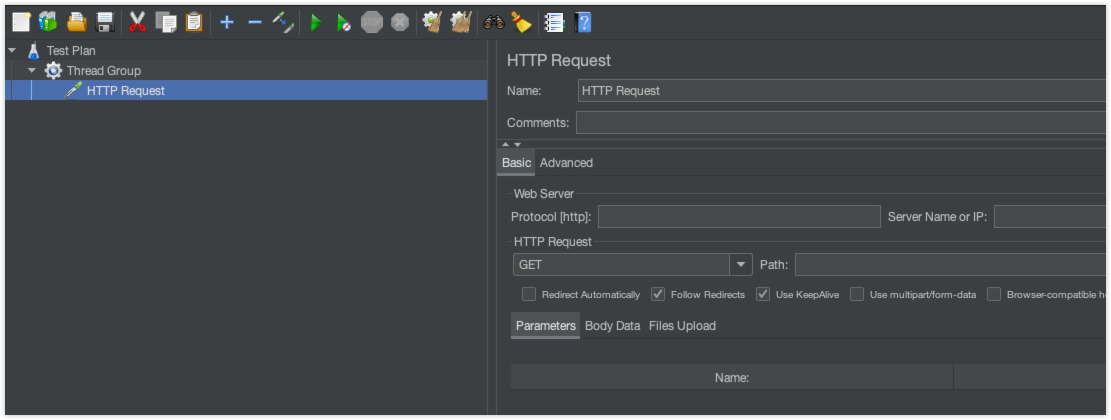Viewport: 1111px width, 420px height.
Task: Click the Stop sign icon
Action: pos(372,23)
